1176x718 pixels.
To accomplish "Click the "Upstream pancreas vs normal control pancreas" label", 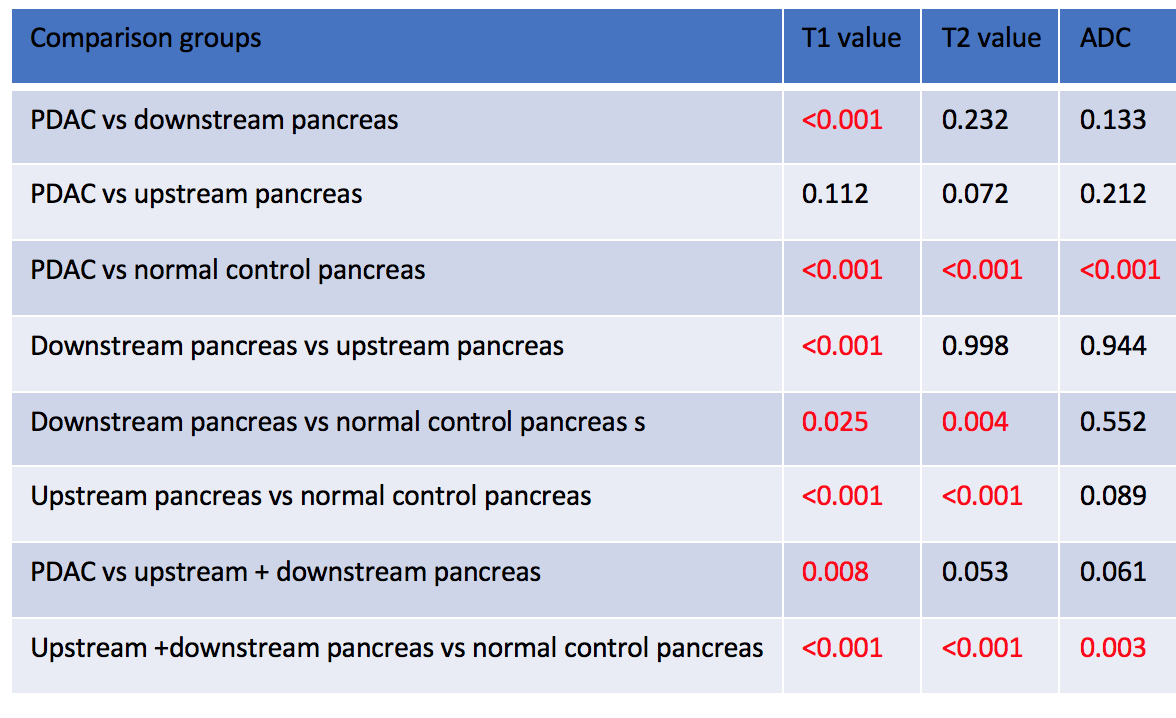I will [x=311, y=496].
